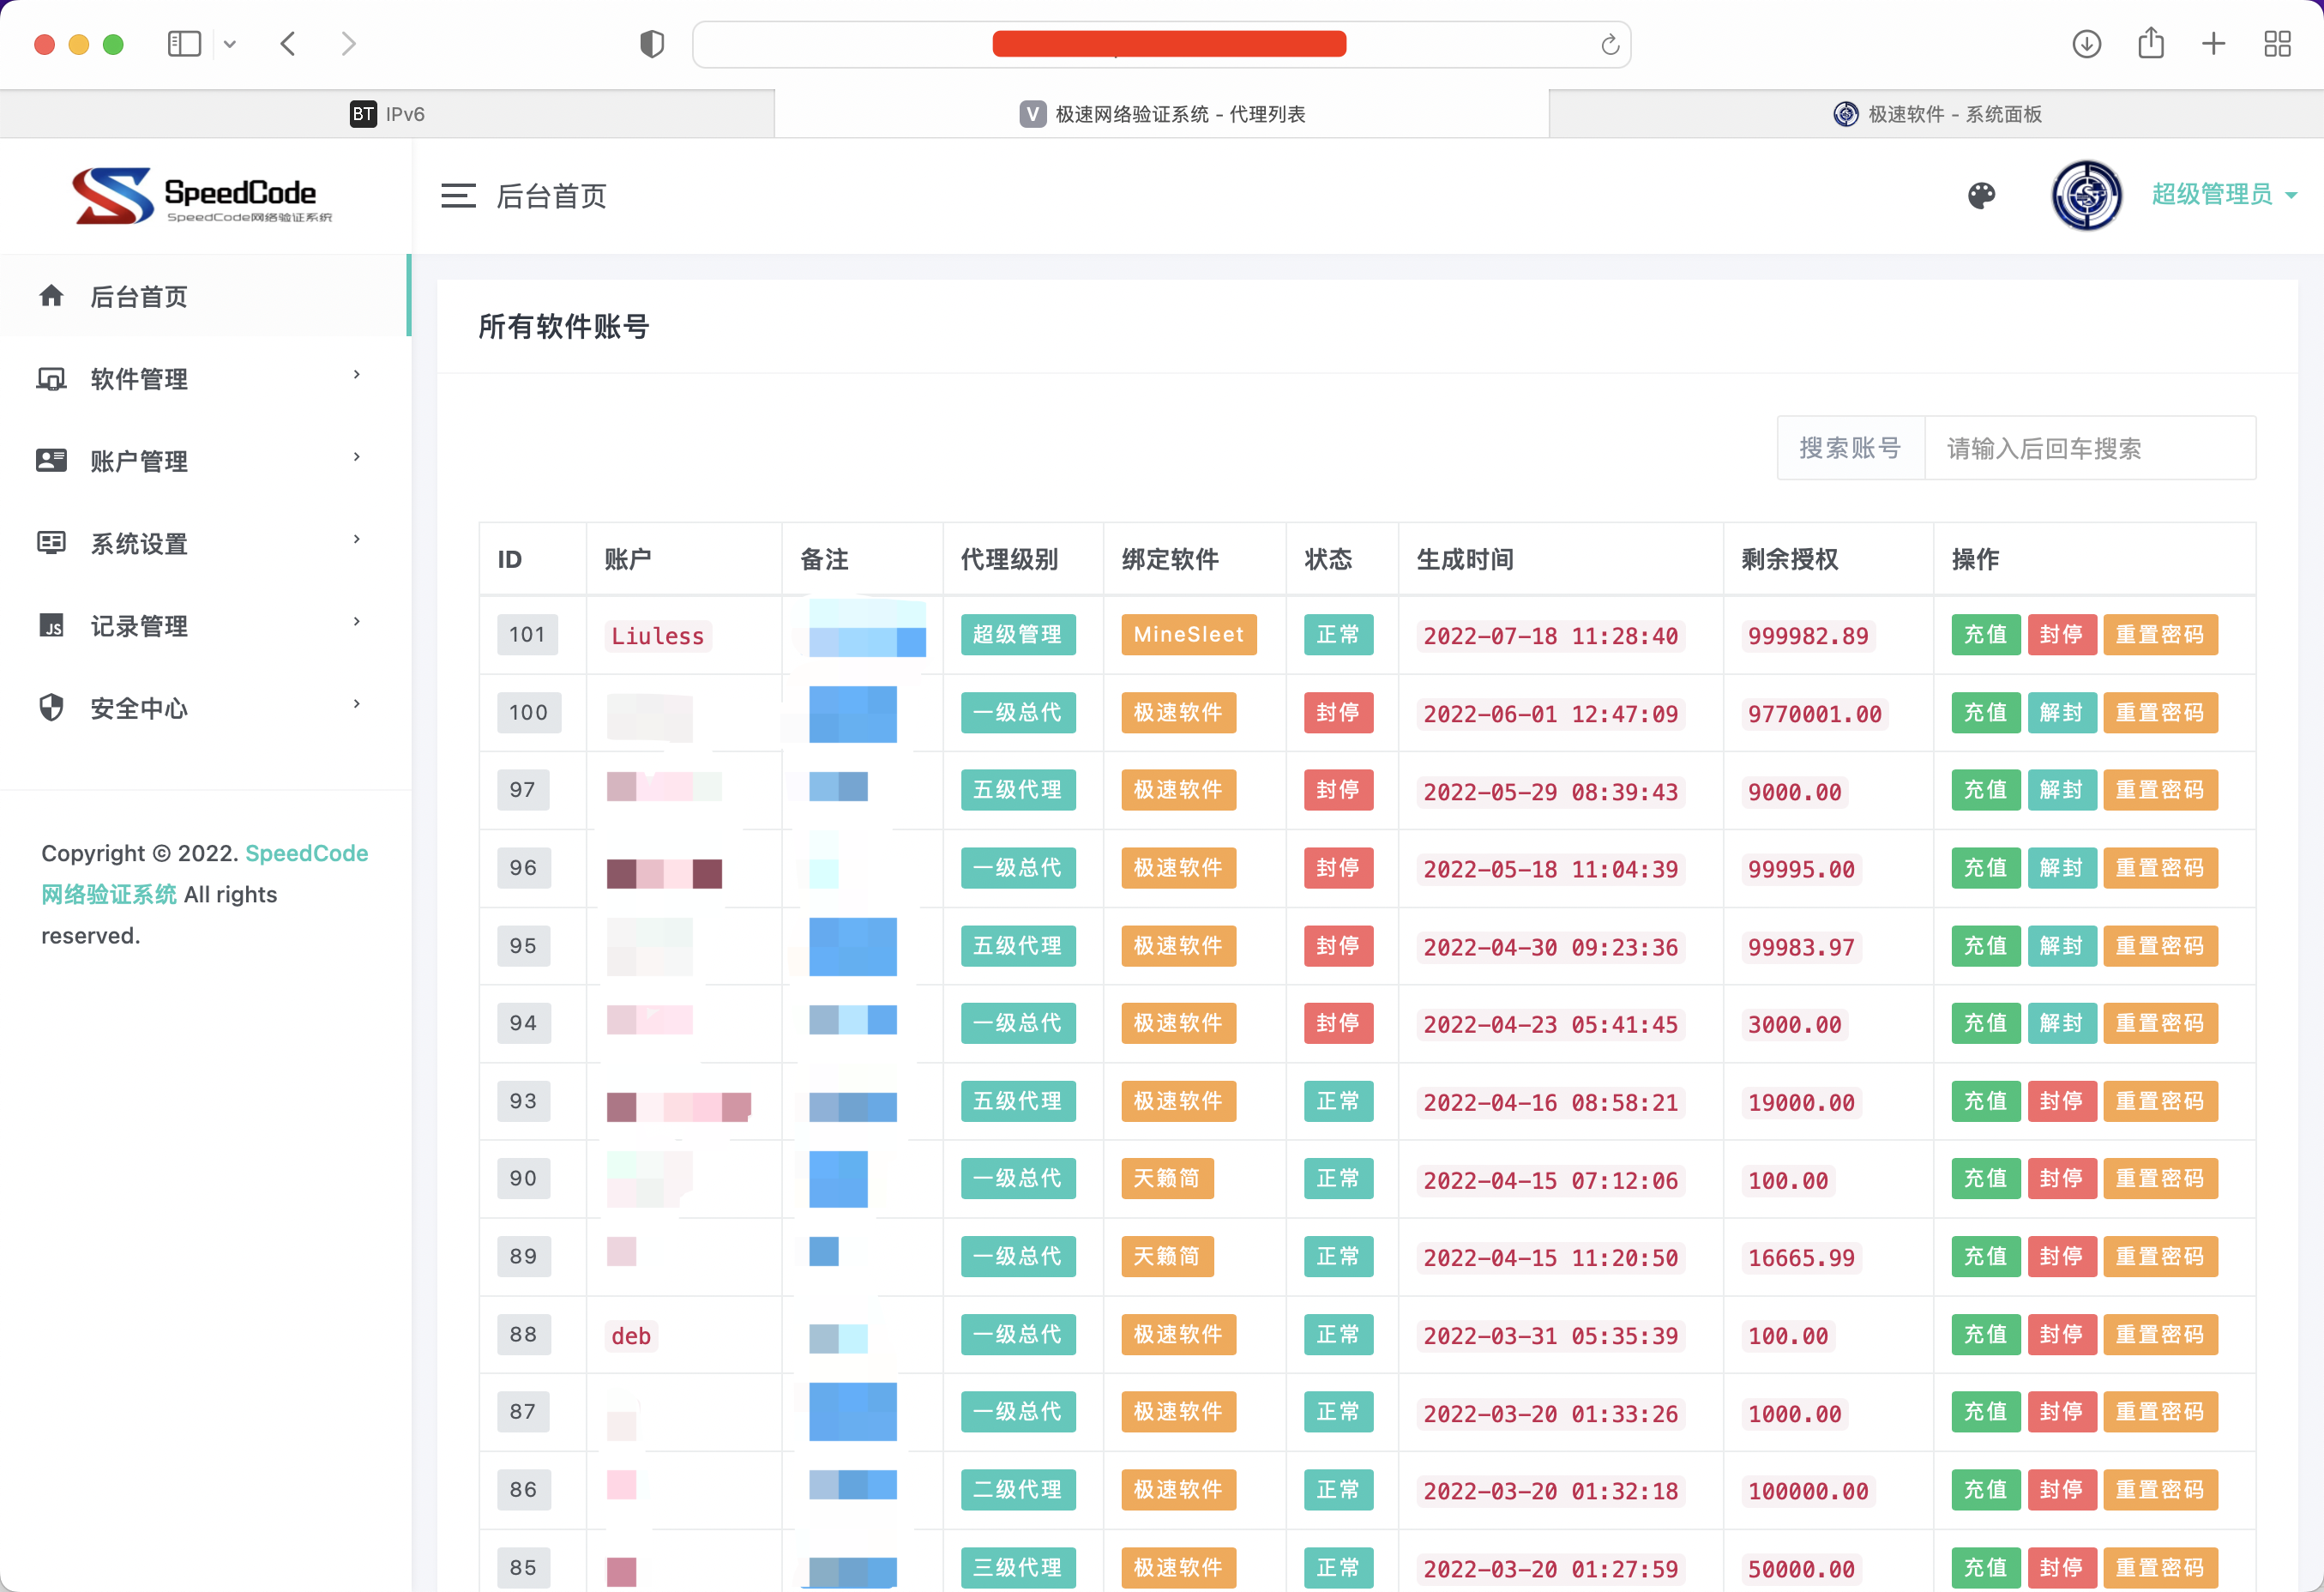Go forward with the Safari forward arrow

[x=348, y=44]
